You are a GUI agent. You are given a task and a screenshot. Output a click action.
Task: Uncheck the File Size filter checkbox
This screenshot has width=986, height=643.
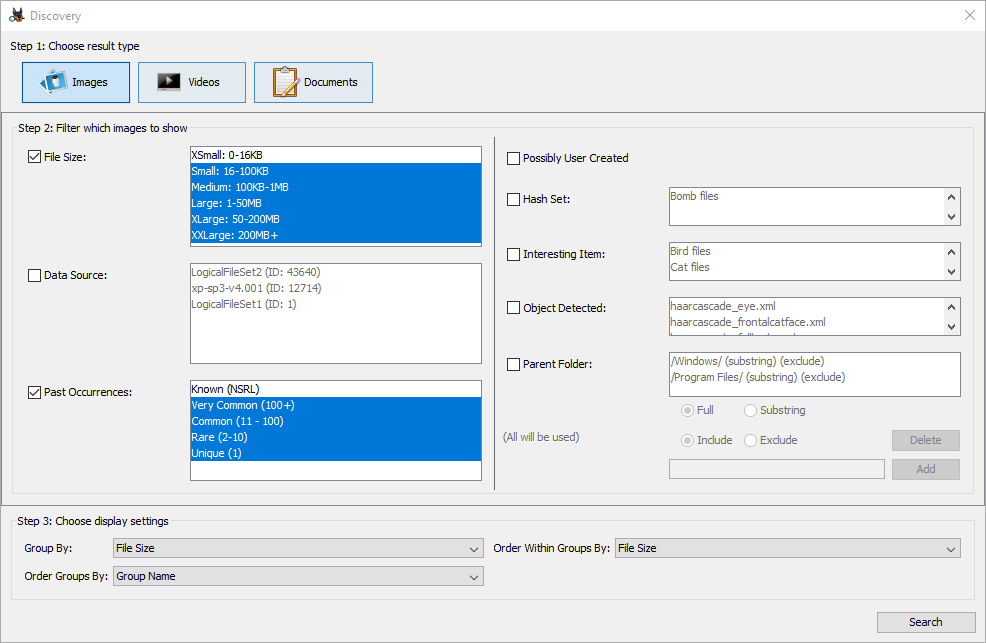tap(35, 157)
